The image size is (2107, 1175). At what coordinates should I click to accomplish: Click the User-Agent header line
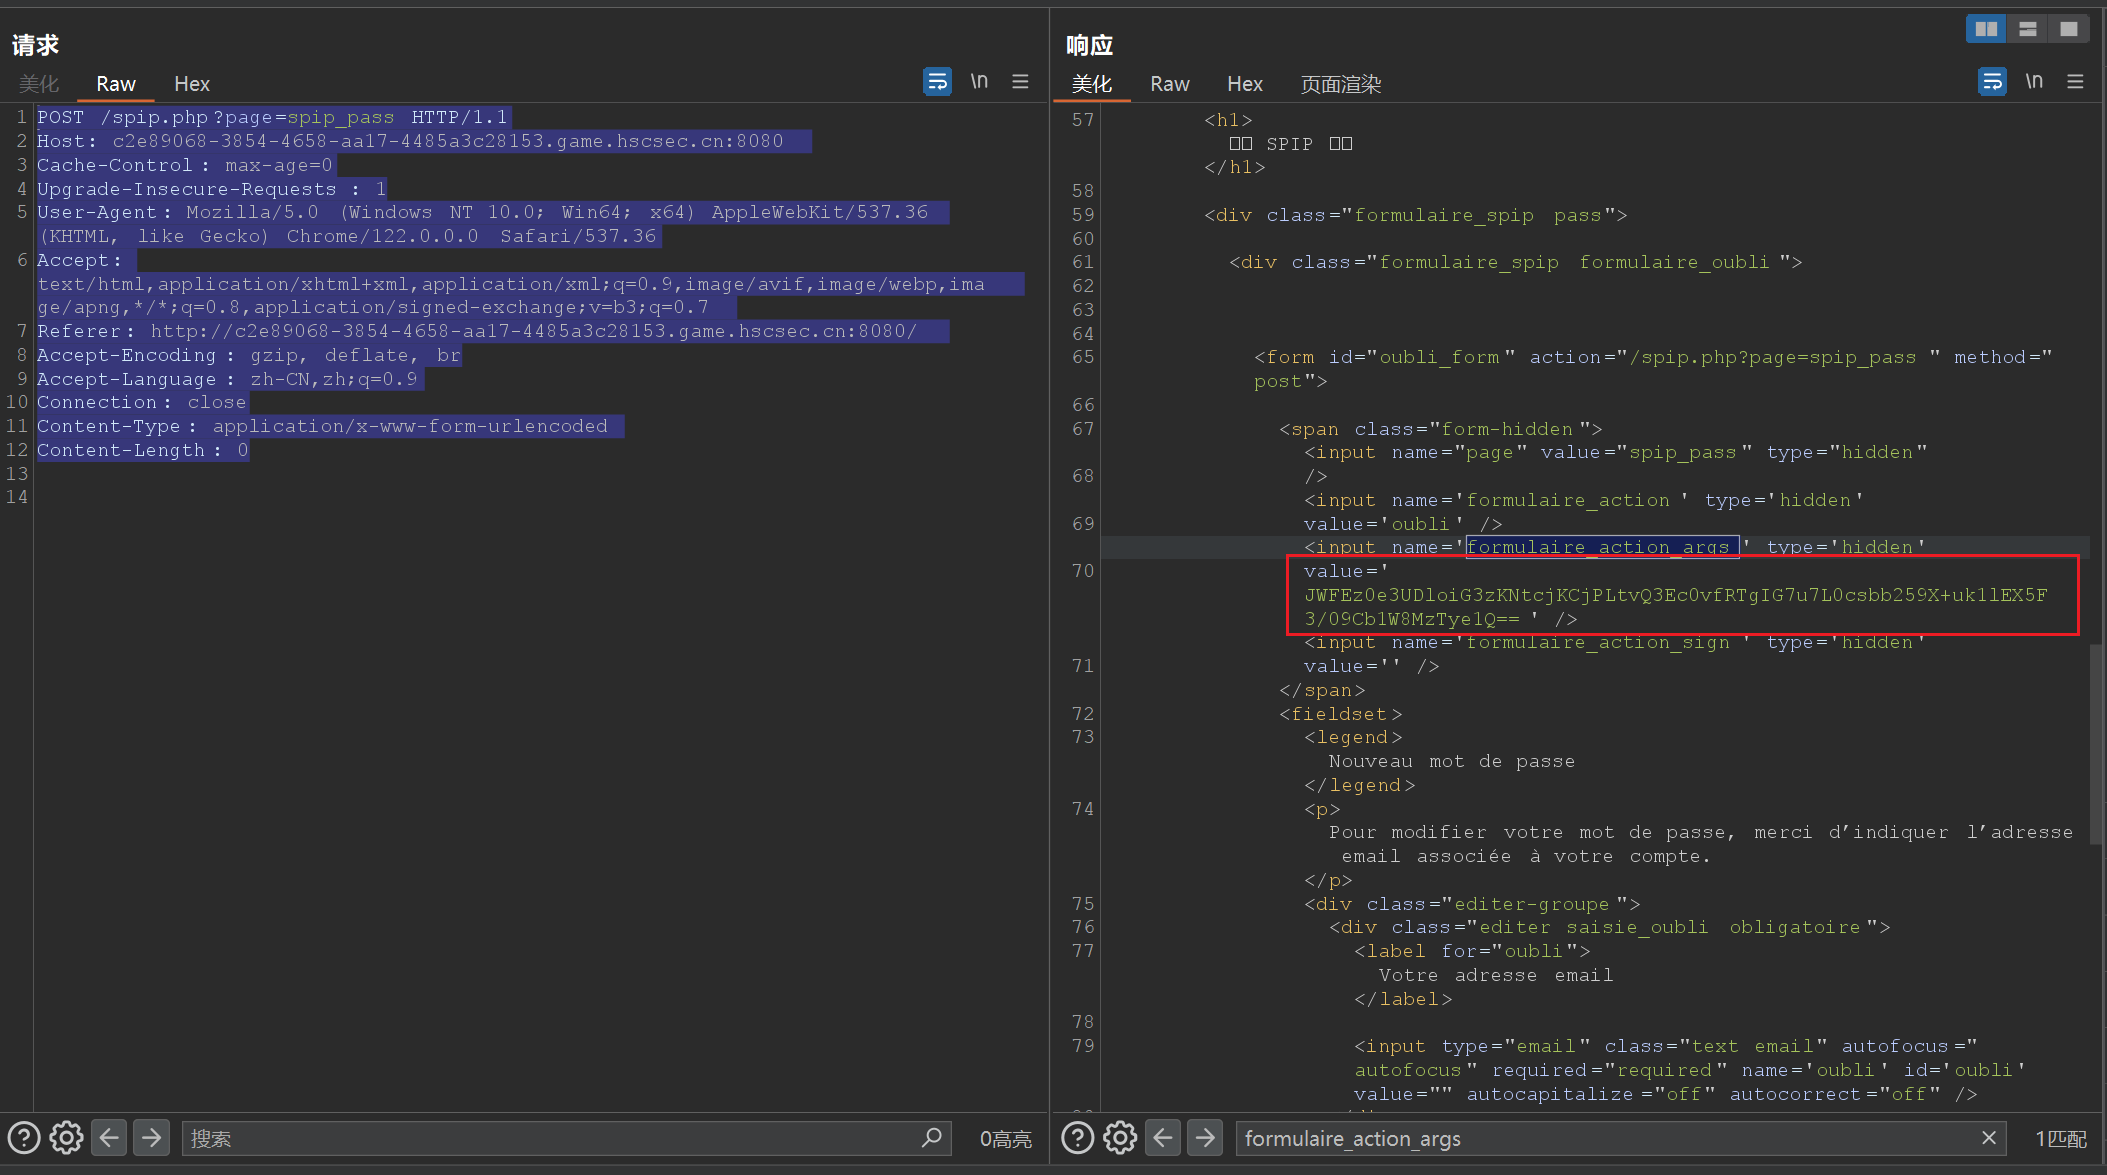pos(483,224)
